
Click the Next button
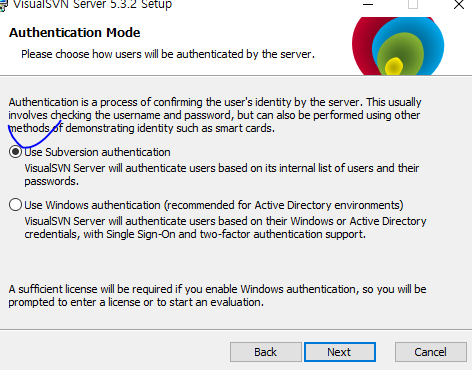[x=340, y=352]
